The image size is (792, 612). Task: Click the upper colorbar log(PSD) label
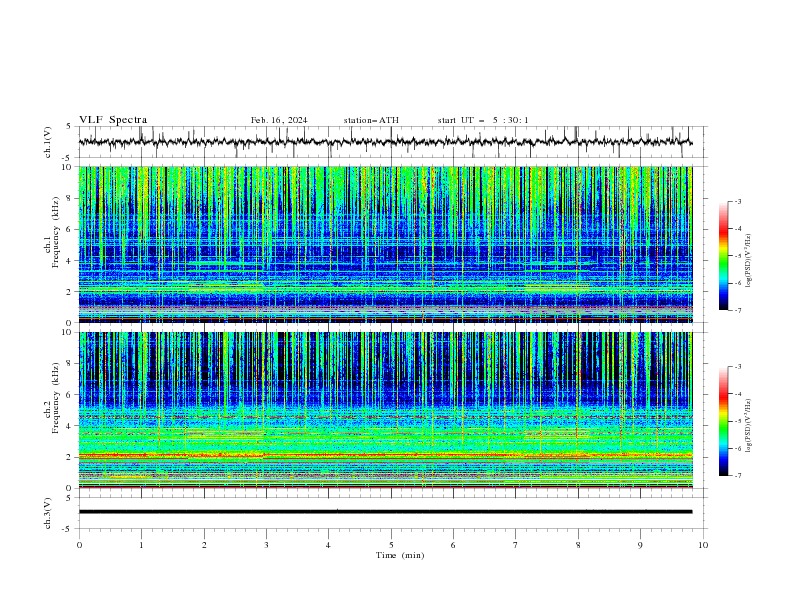pyautogui.click(x=749, y=261)
